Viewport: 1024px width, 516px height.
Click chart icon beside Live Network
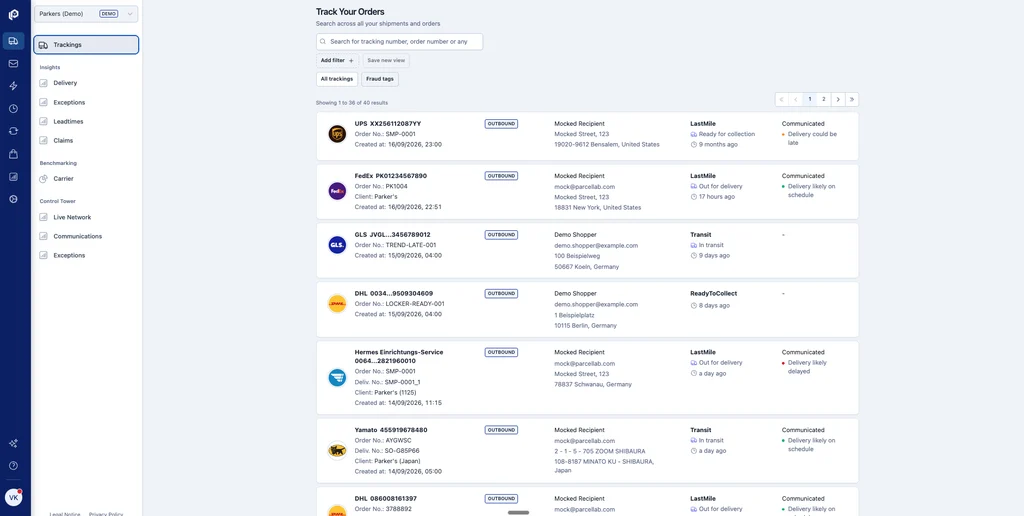pyautogui.click(x=43, y=217)
